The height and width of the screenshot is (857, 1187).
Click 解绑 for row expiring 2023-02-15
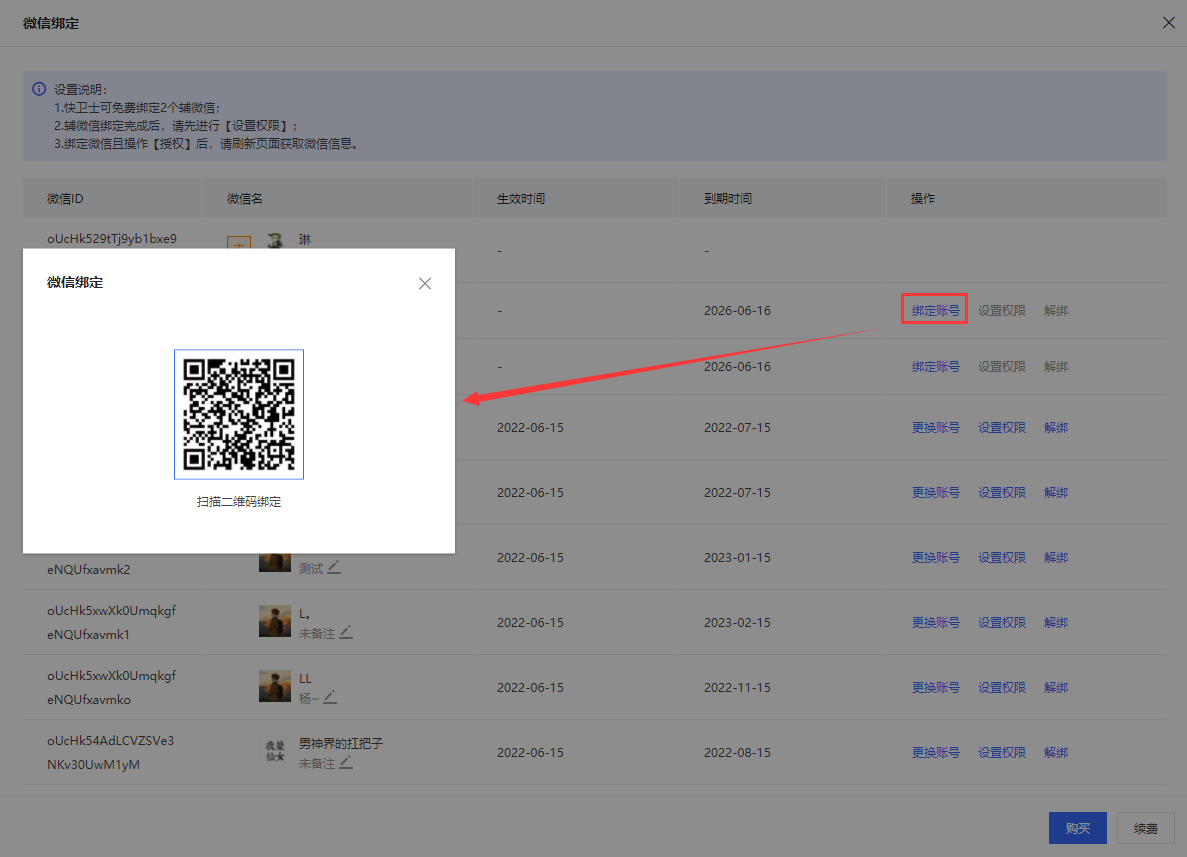click(1056, 622)
